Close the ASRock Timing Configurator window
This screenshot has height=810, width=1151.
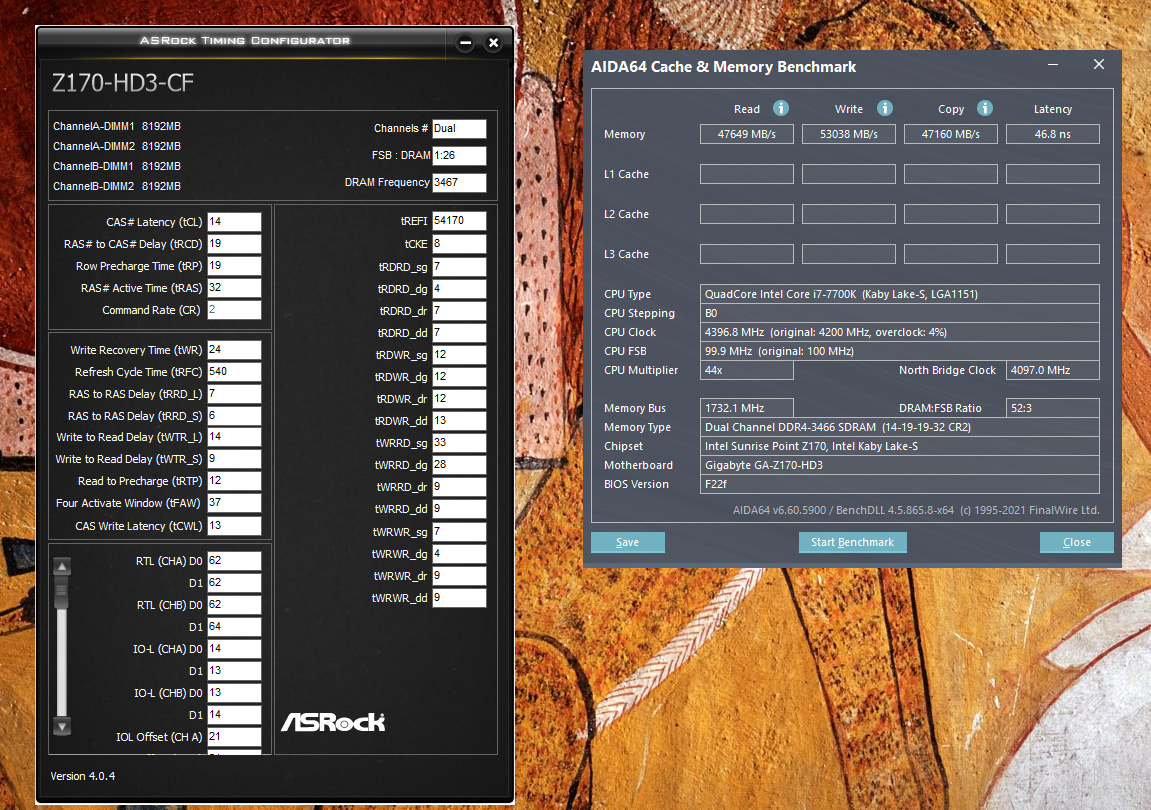pos(493,43)
